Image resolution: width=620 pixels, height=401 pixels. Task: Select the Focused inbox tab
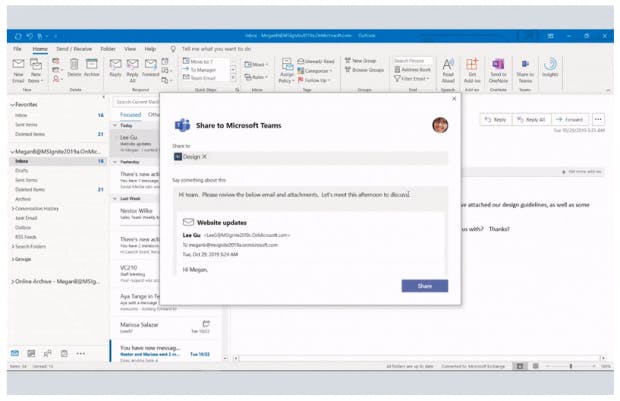pyautogui.click(x=130, y=115)
